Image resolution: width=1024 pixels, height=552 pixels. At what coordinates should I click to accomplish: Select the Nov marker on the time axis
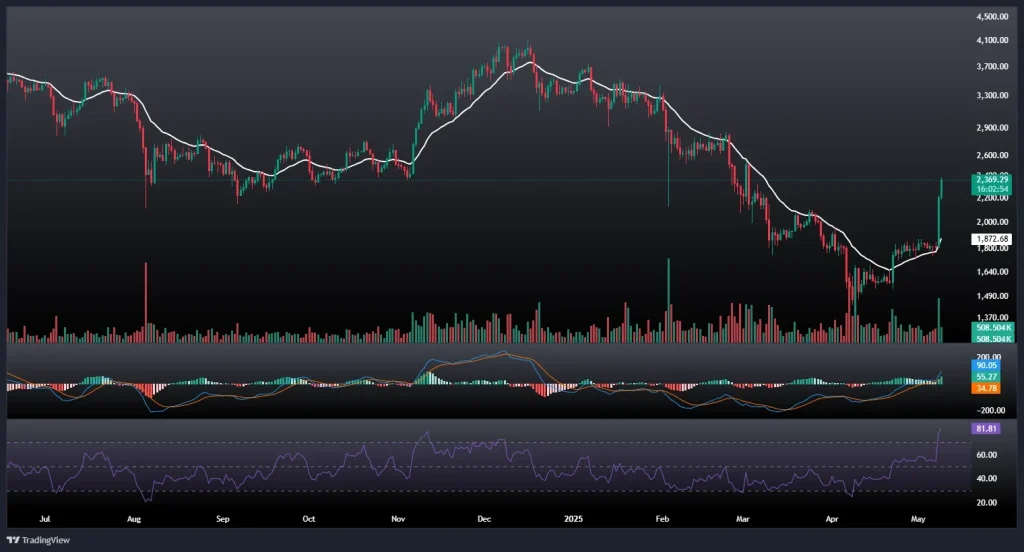[398, 520]
